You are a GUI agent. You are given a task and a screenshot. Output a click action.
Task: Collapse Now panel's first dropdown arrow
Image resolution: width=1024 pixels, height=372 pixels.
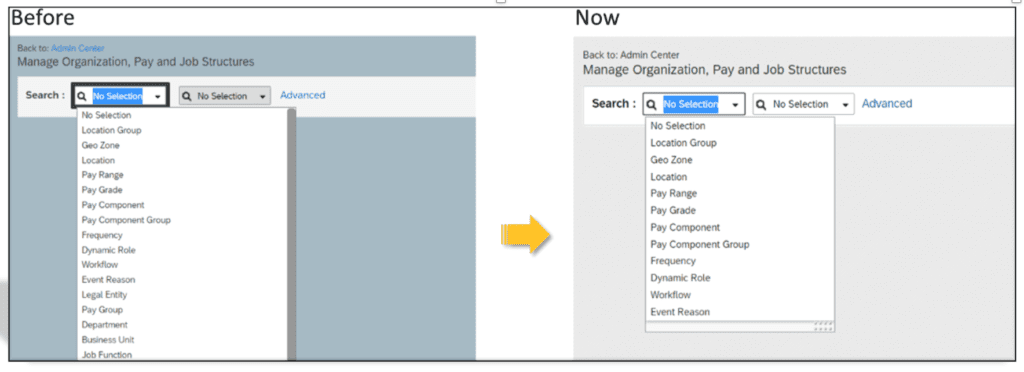coord(735,104)
